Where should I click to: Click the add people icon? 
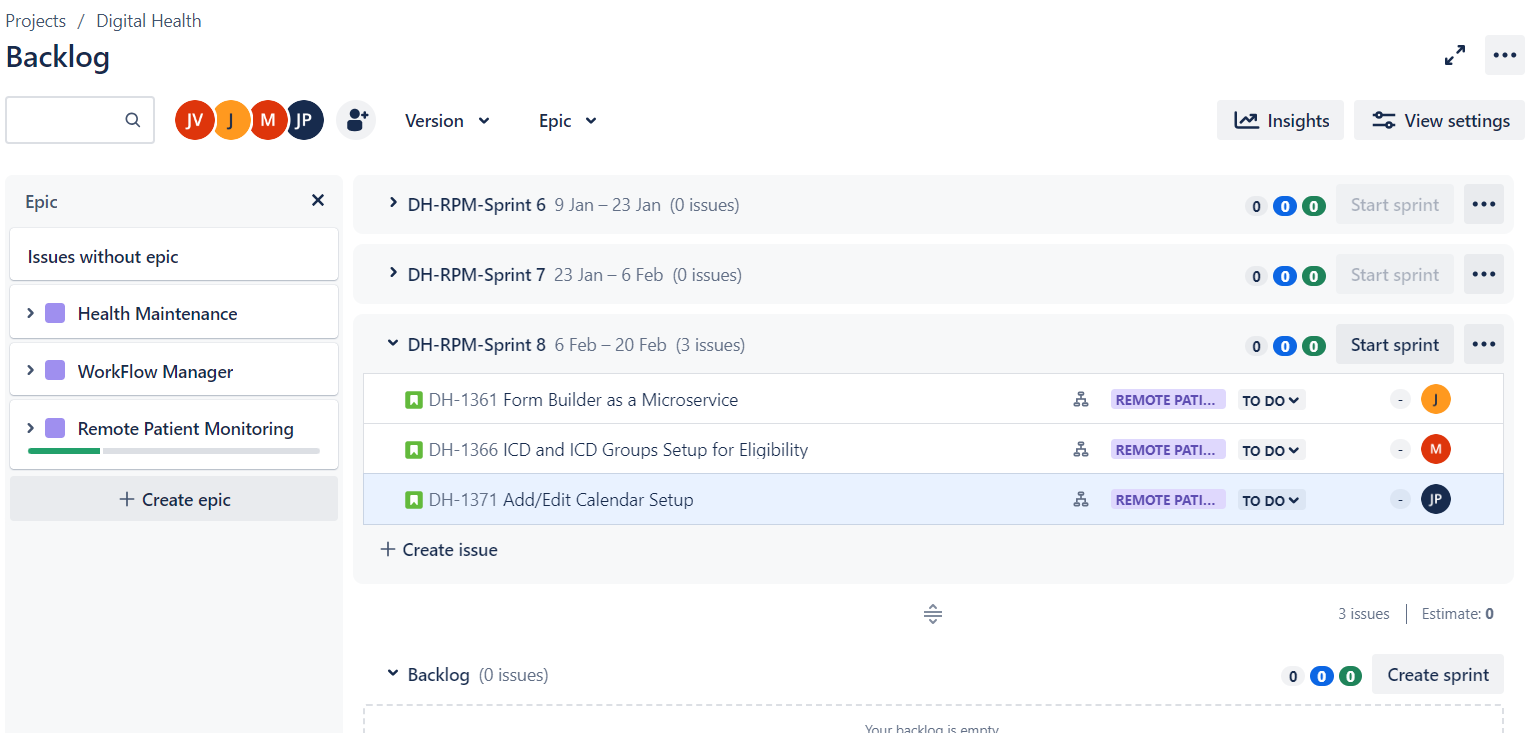[x=355, y=121]
